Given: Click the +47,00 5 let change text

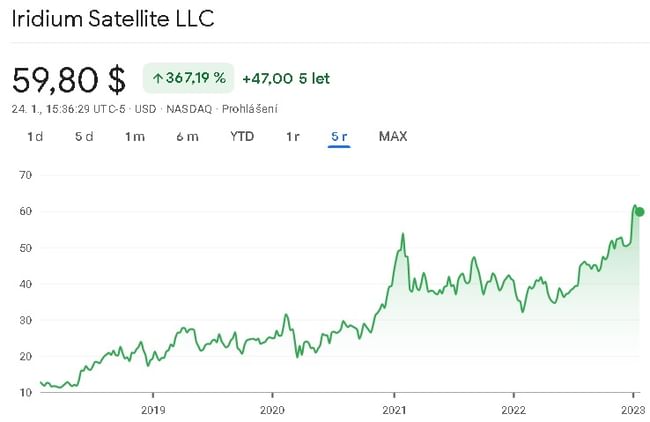Looking at the screenshot, I should 286,77.
